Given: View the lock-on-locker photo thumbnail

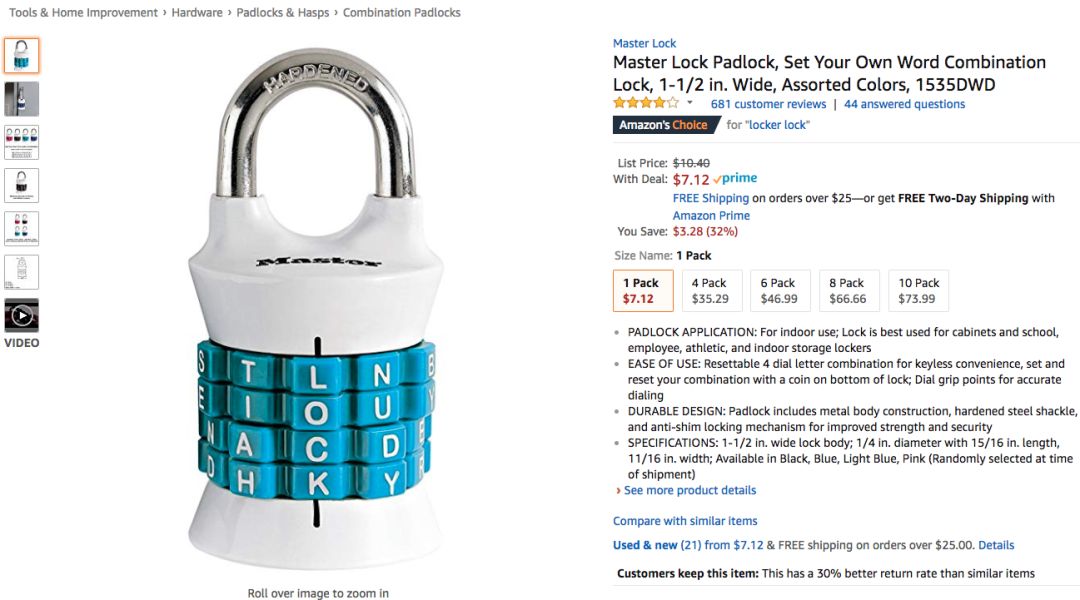Looking at the screenshot, I should 22,99.
